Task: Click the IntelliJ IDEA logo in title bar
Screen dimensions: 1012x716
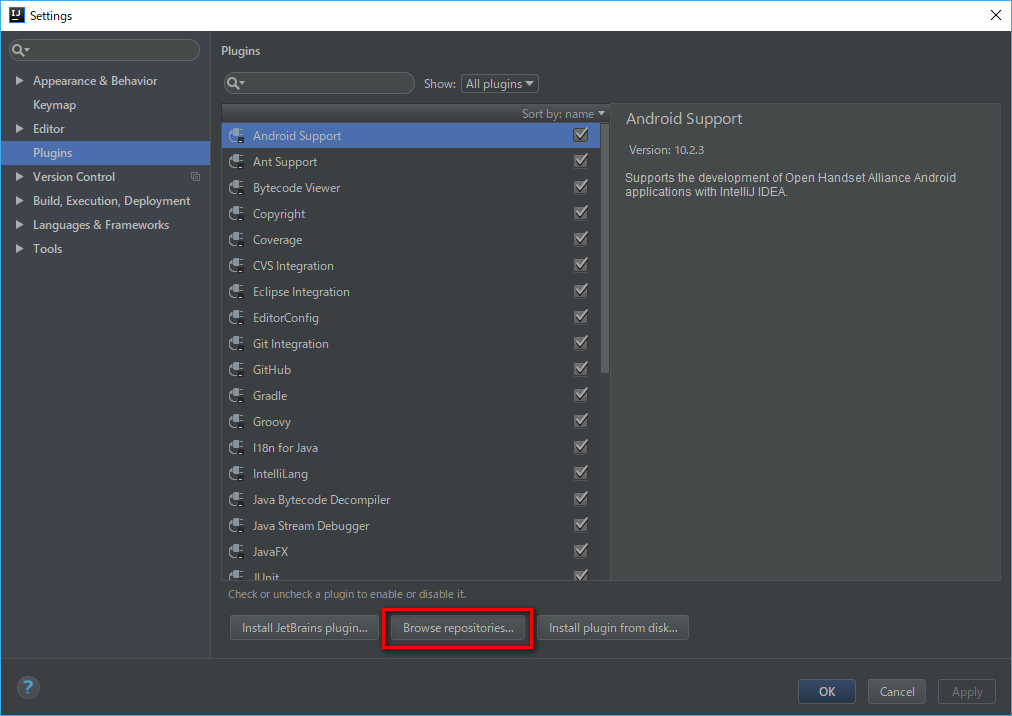Action: pos(16,15)
